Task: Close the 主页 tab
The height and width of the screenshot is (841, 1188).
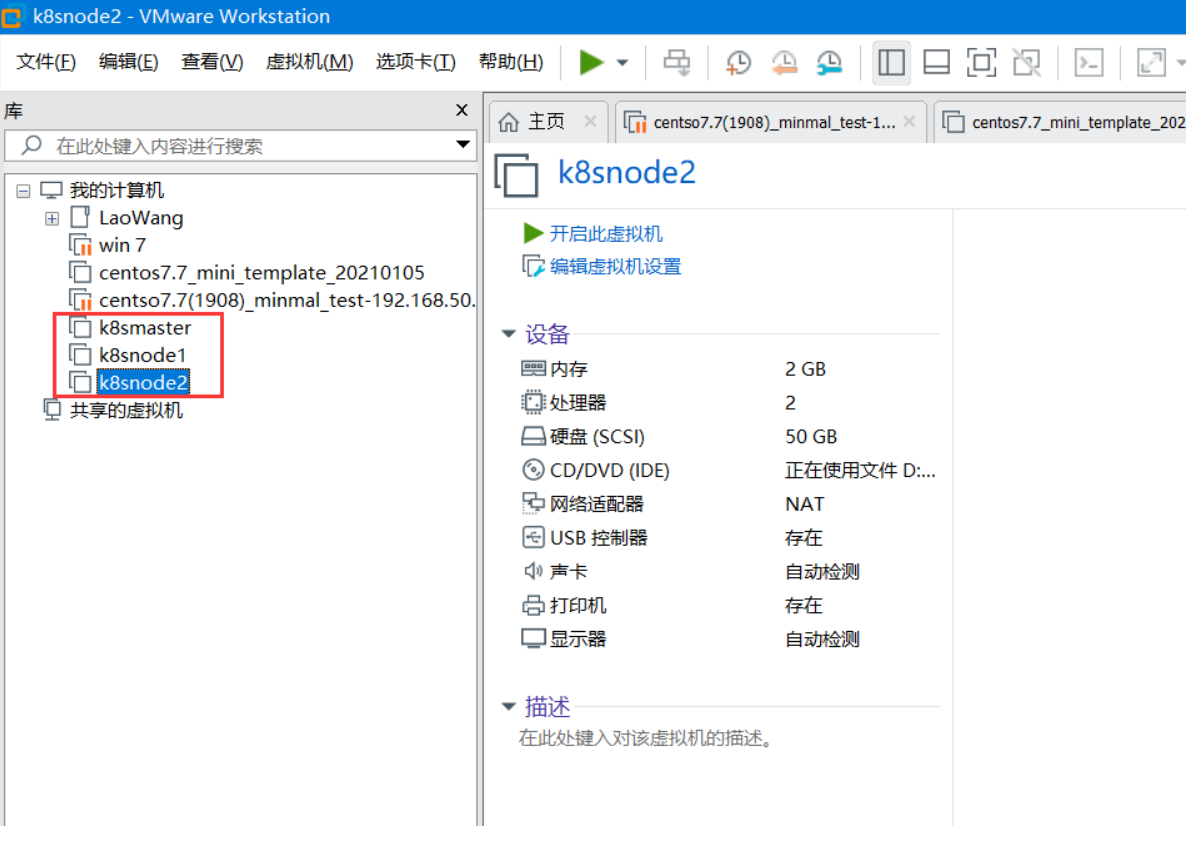Action: click(x=591, y=121)
